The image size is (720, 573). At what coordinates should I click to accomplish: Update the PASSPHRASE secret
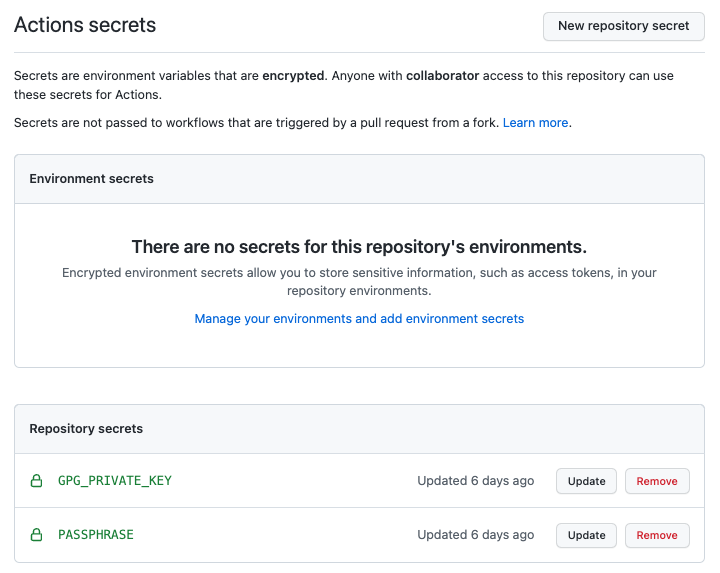(x=586, y=535)
